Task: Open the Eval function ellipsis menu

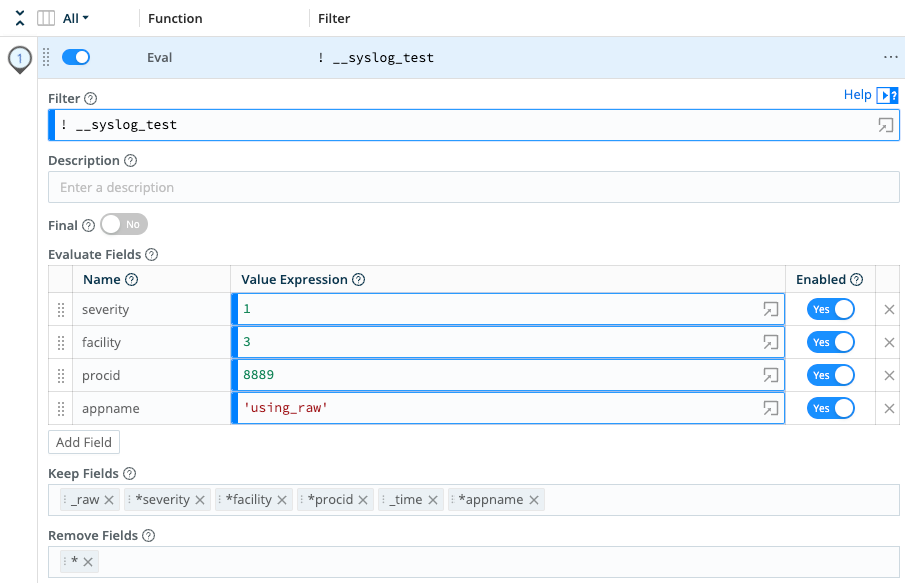Action: tap(890, 57)
